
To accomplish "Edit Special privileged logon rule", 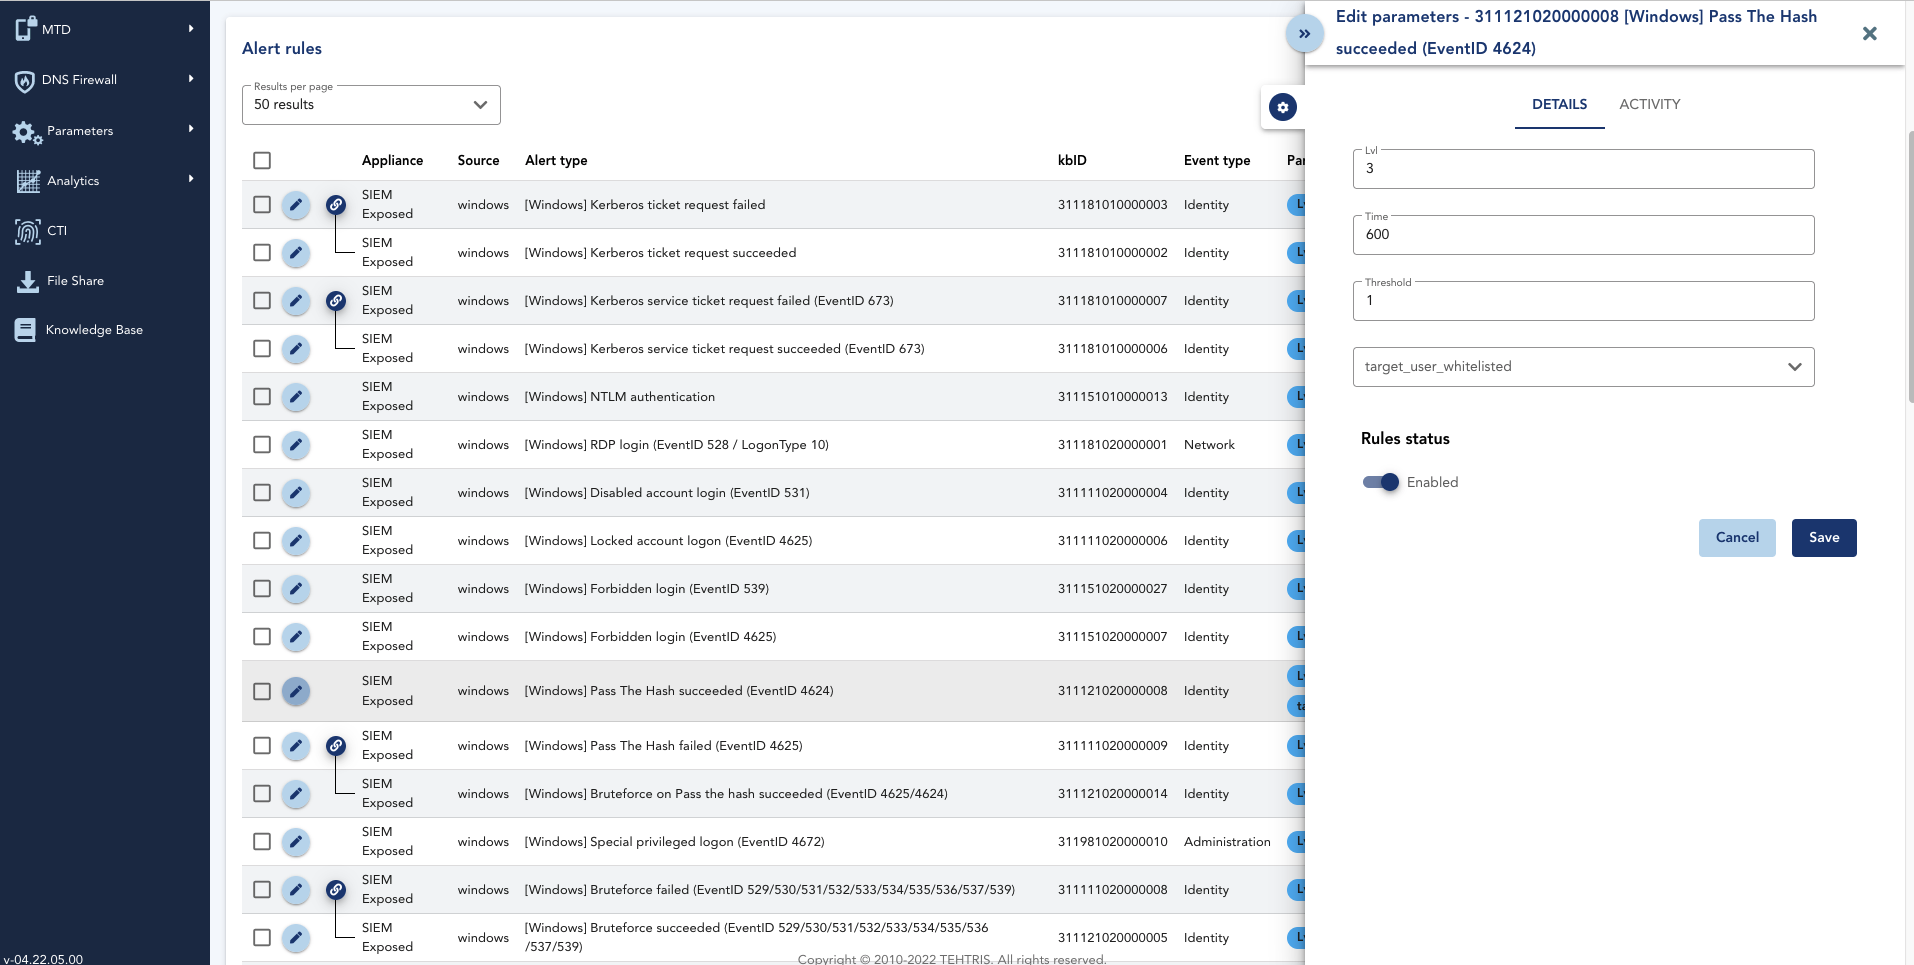I will tap(295, 842).
